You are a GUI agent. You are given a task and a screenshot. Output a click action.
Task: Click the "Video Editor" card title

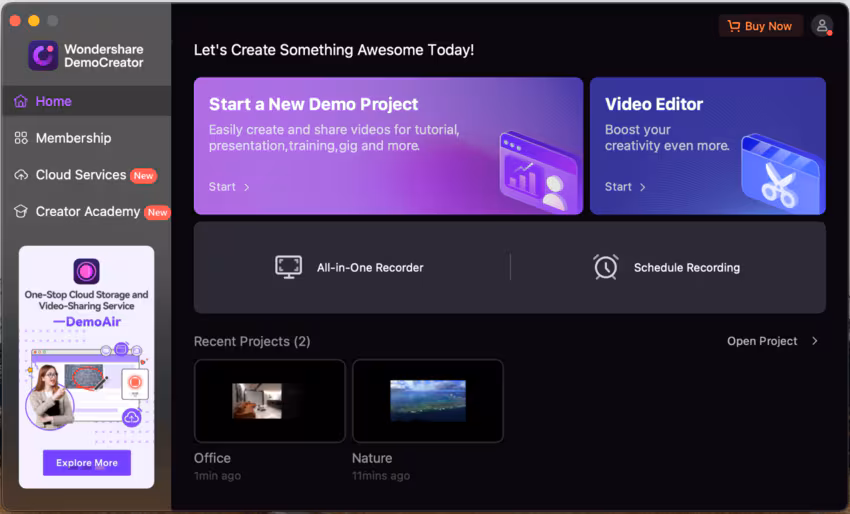coord(654,104)
